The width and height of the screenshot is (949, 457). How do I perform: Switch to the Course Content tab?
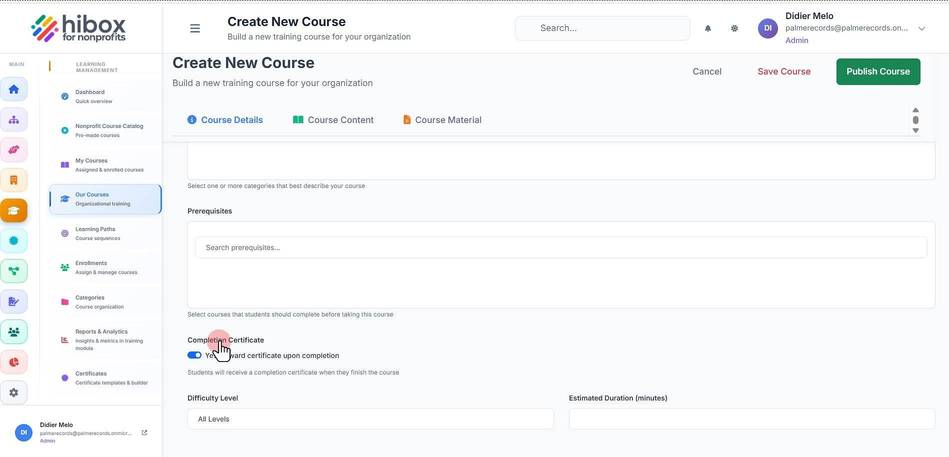[333, 120]
